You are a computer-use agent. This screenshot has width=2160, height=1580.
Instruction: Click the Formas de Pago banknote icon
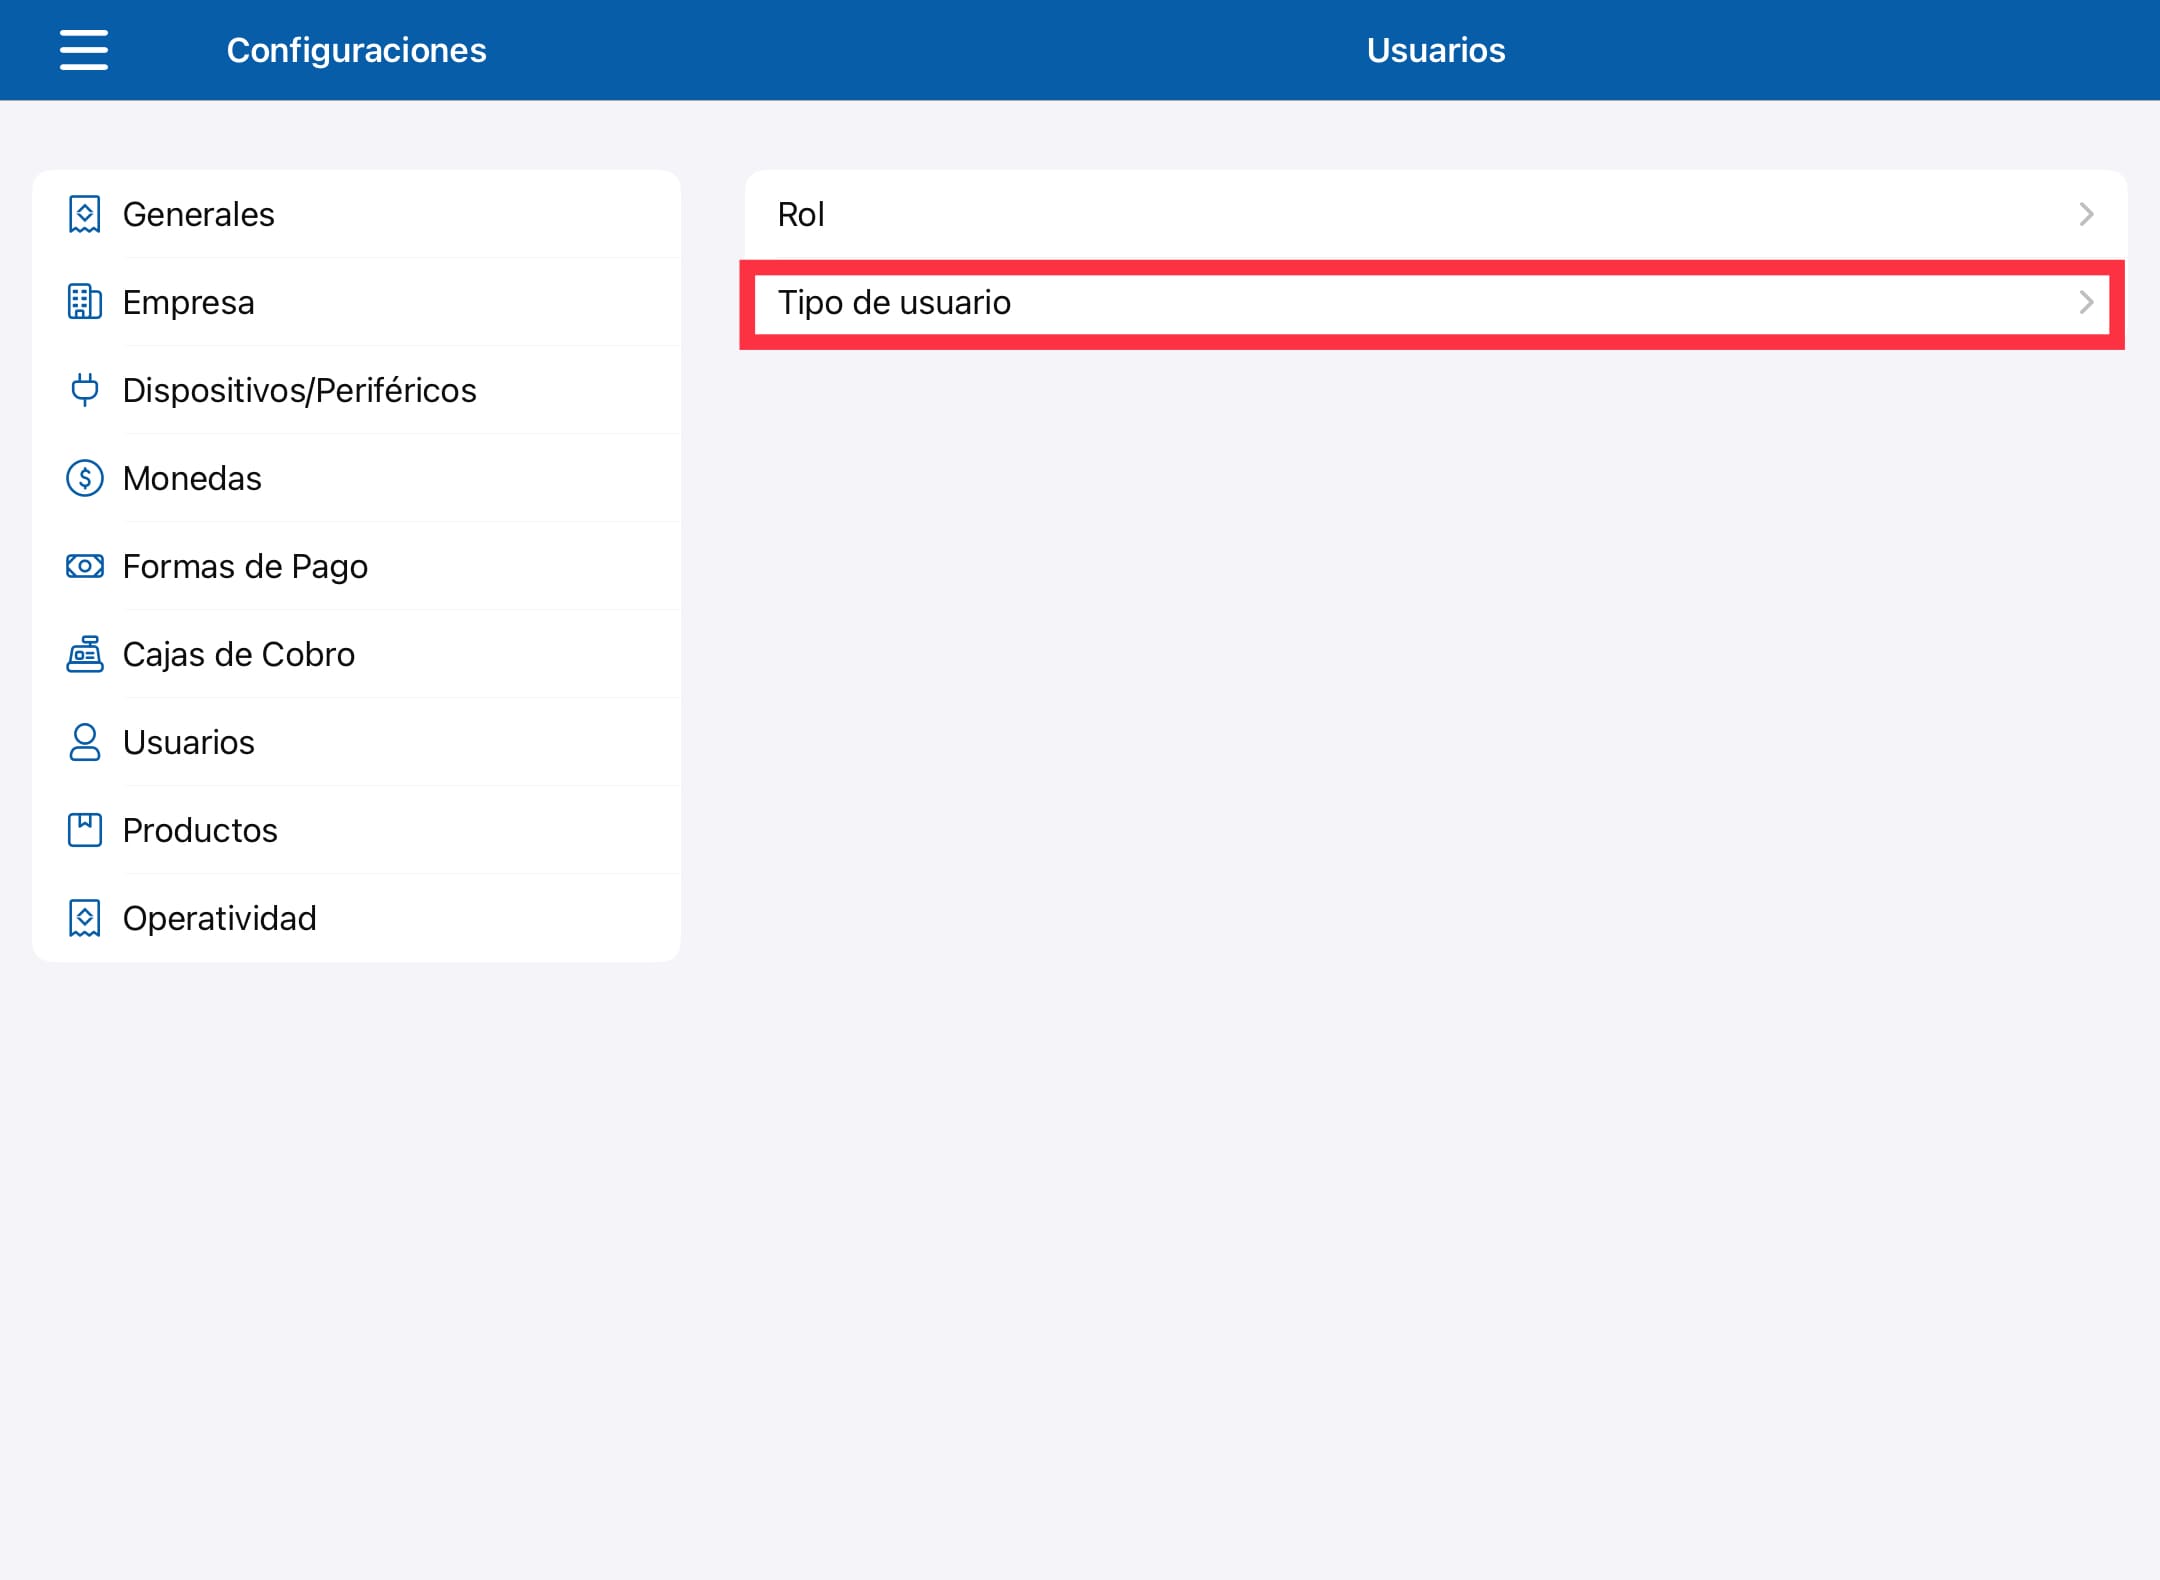[85, 566]
